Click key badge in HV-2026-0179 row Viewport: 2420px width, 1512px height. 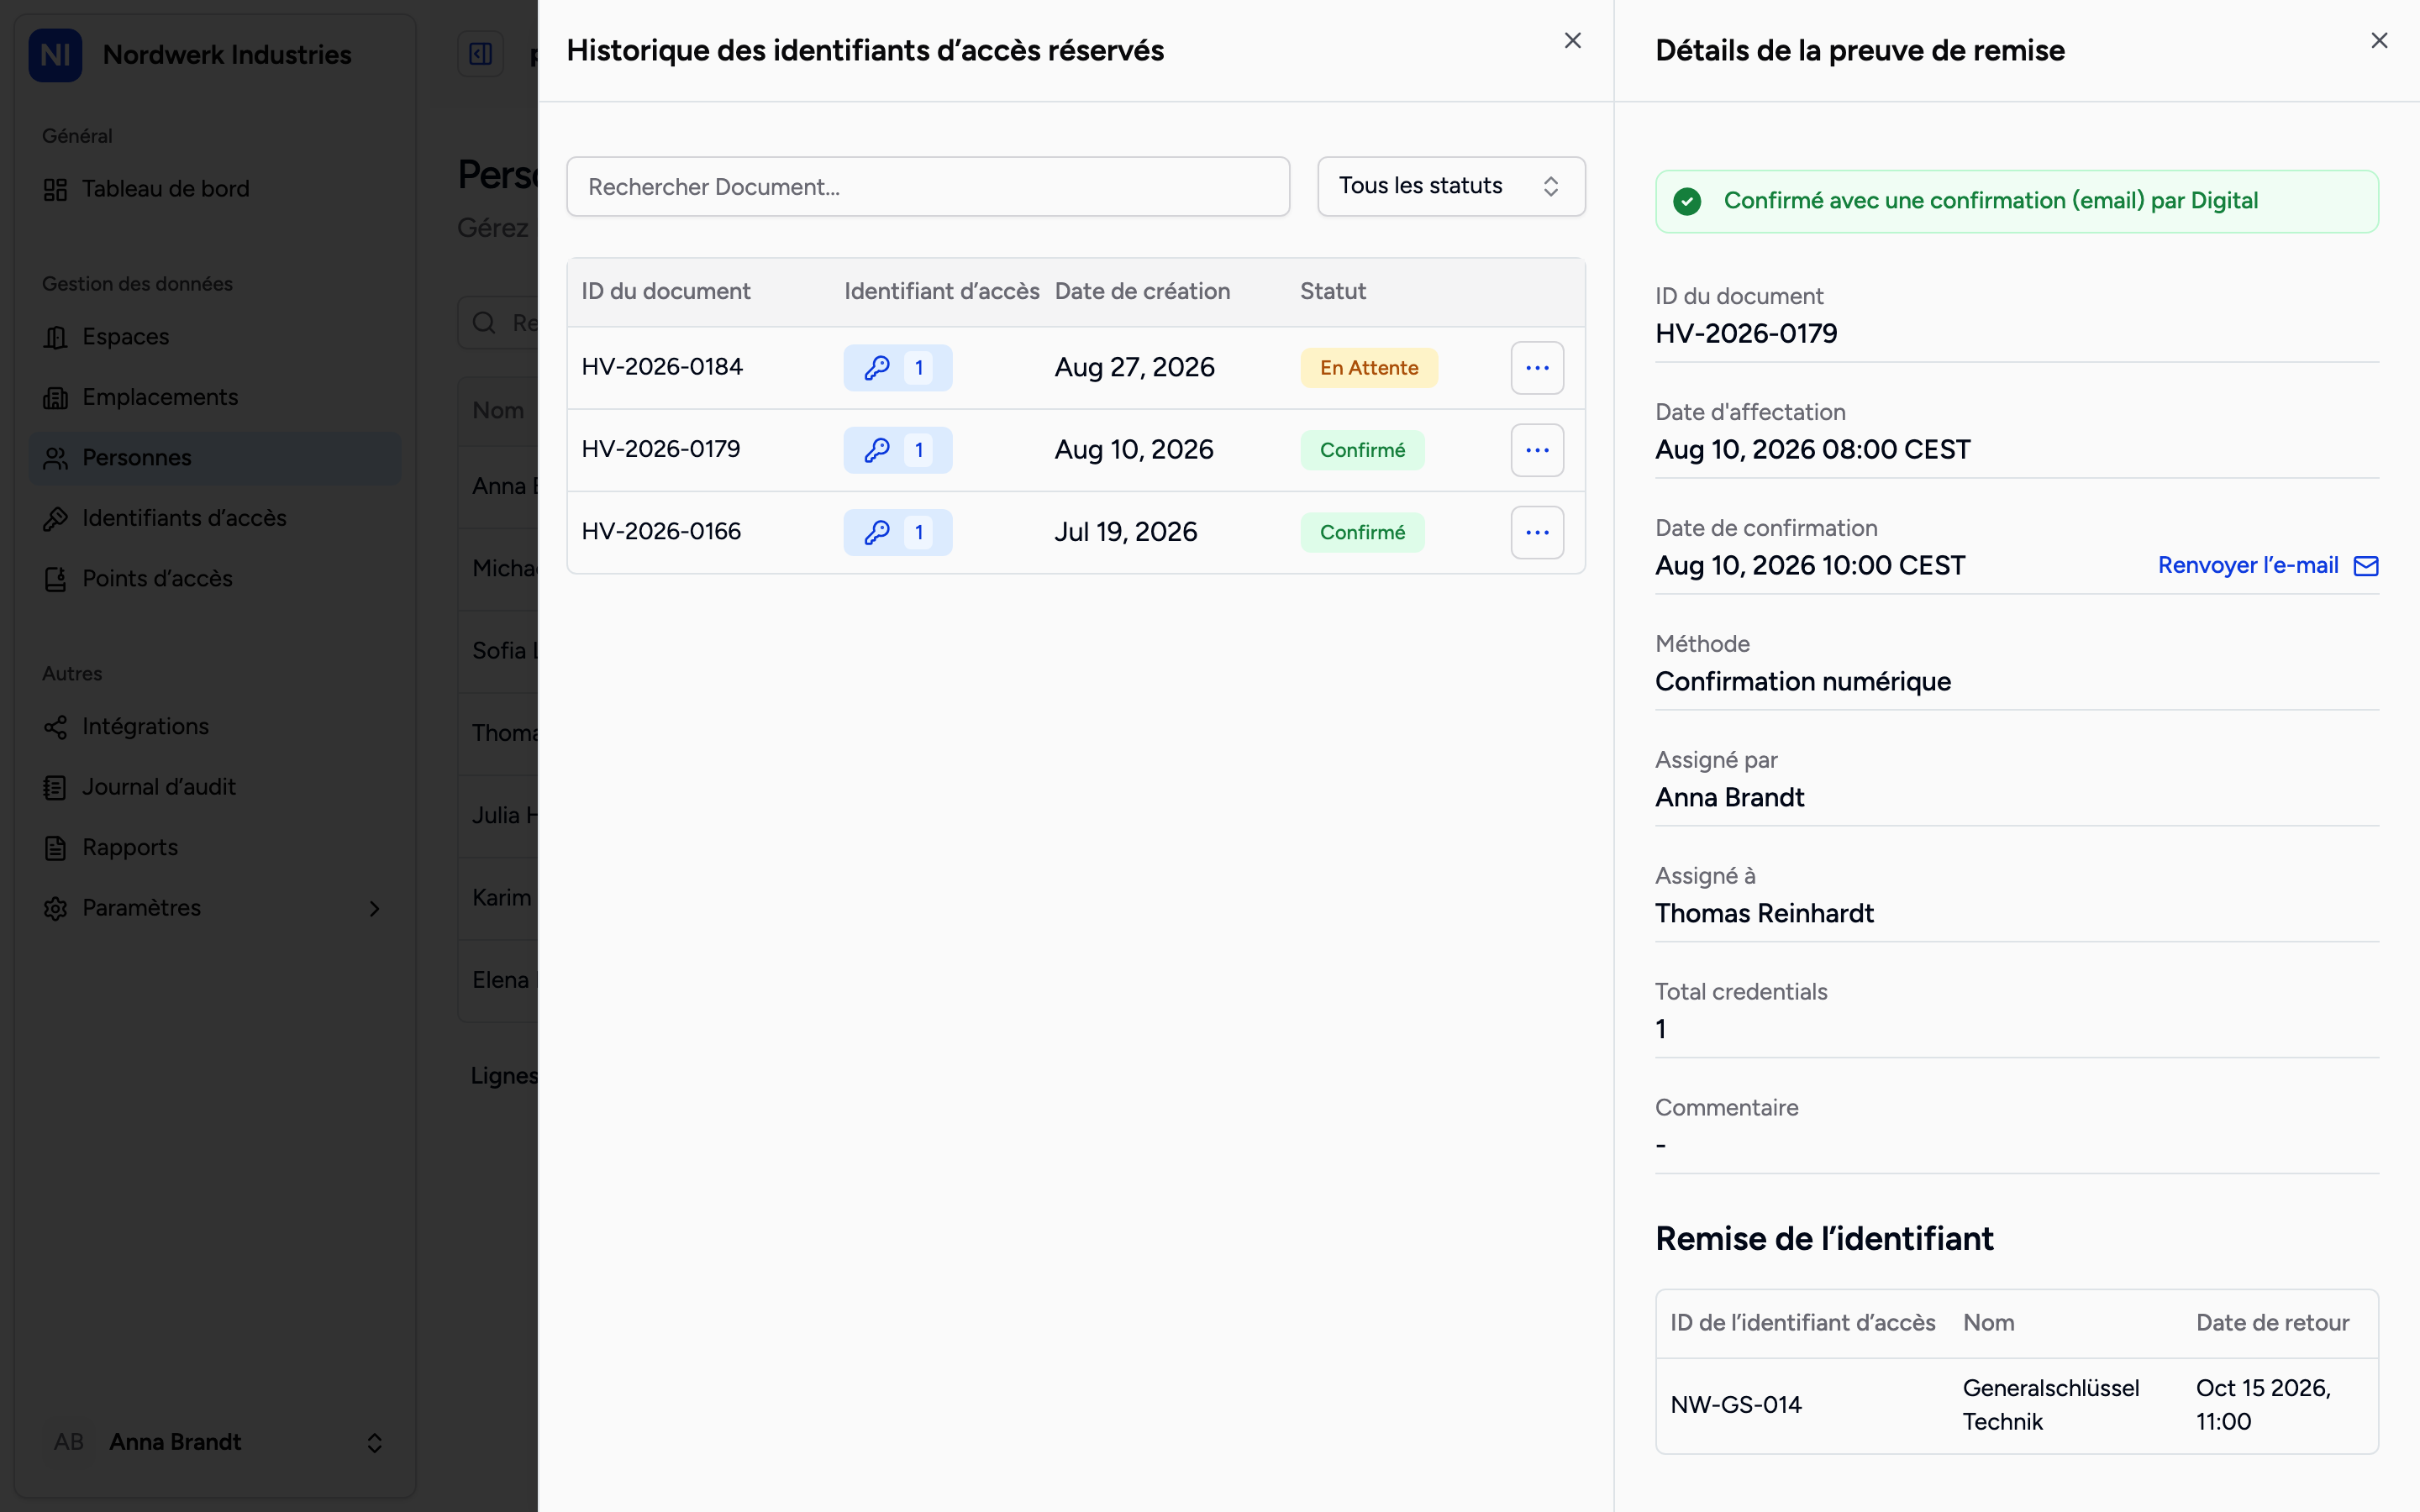click(898, 450)
